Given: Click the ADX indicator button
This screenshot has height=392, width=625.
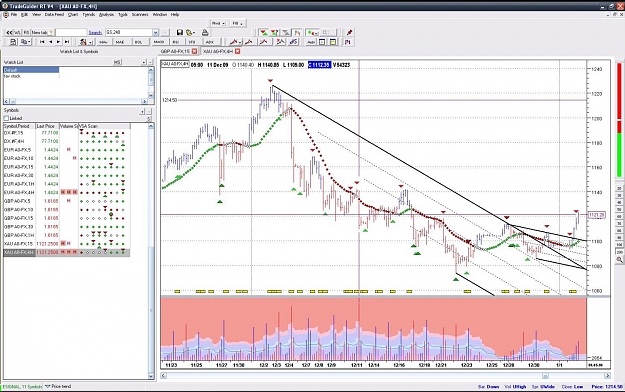Looking at the screenshot, I should (x=210, y=42).
